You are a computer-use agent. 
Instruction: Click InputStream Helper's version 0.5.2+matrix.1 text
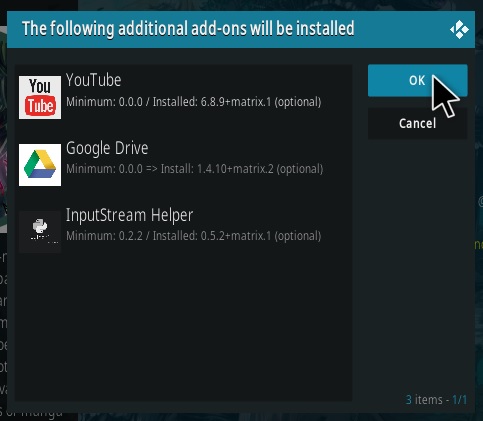[236, 236]
